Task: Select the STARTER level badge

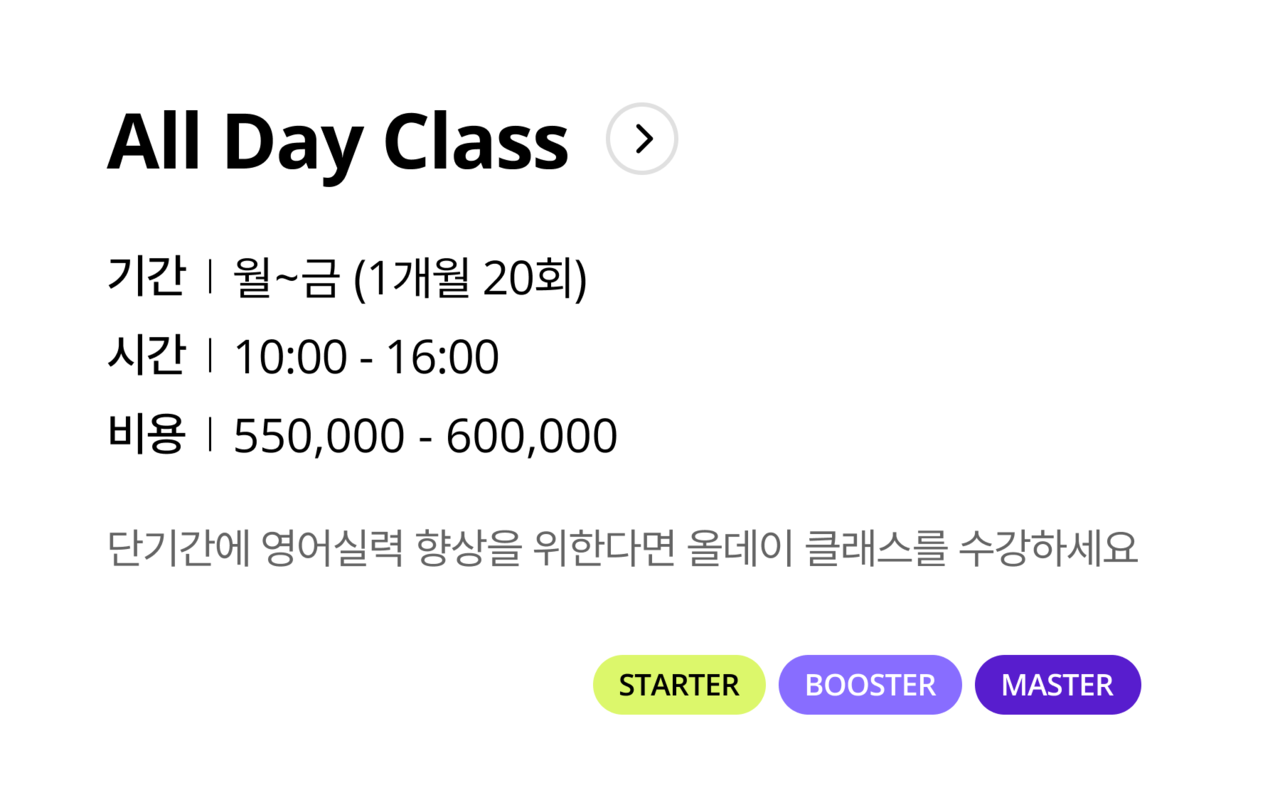Action: tap(679, 685)
